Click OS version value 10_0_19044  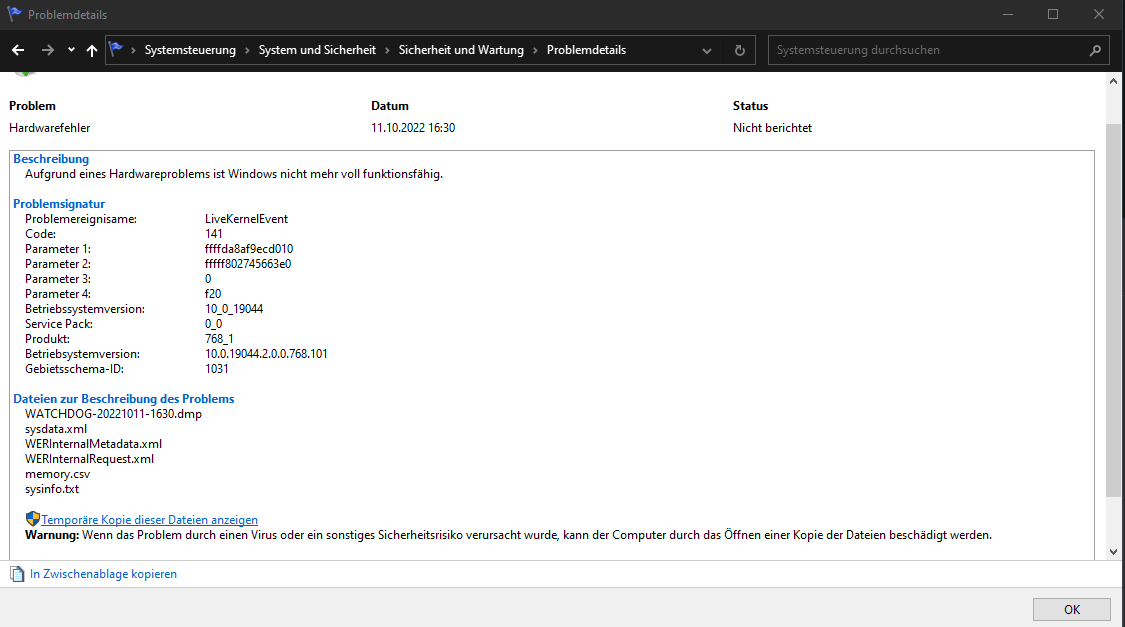point(234,309)
